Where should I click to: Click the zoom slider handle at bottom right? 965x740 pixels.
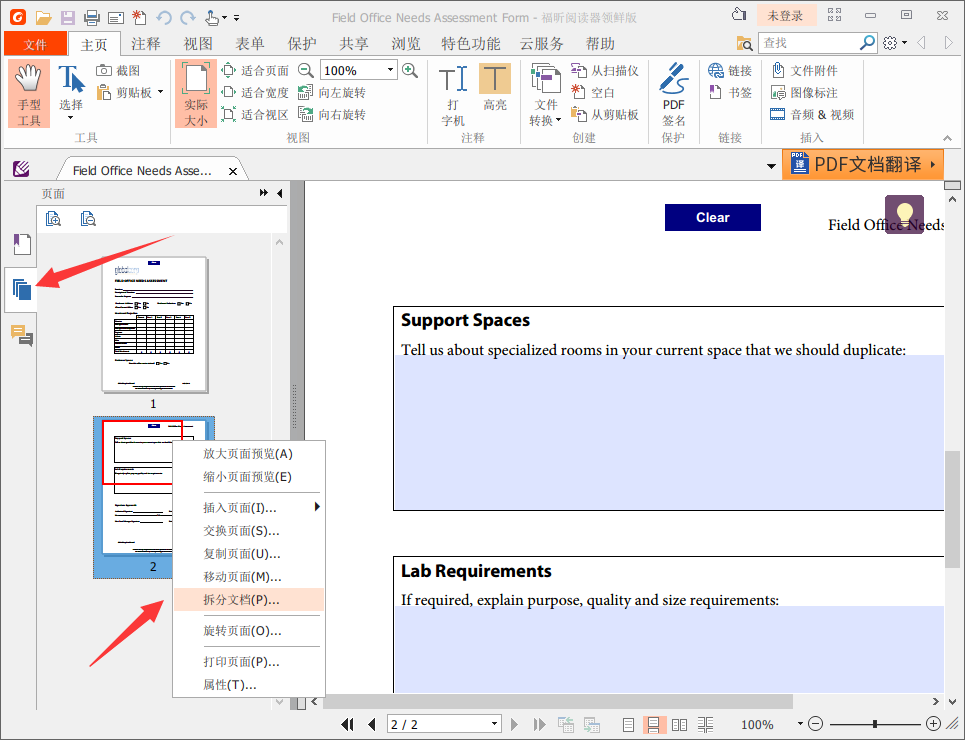pyautogui.click(x=875, y=724)
